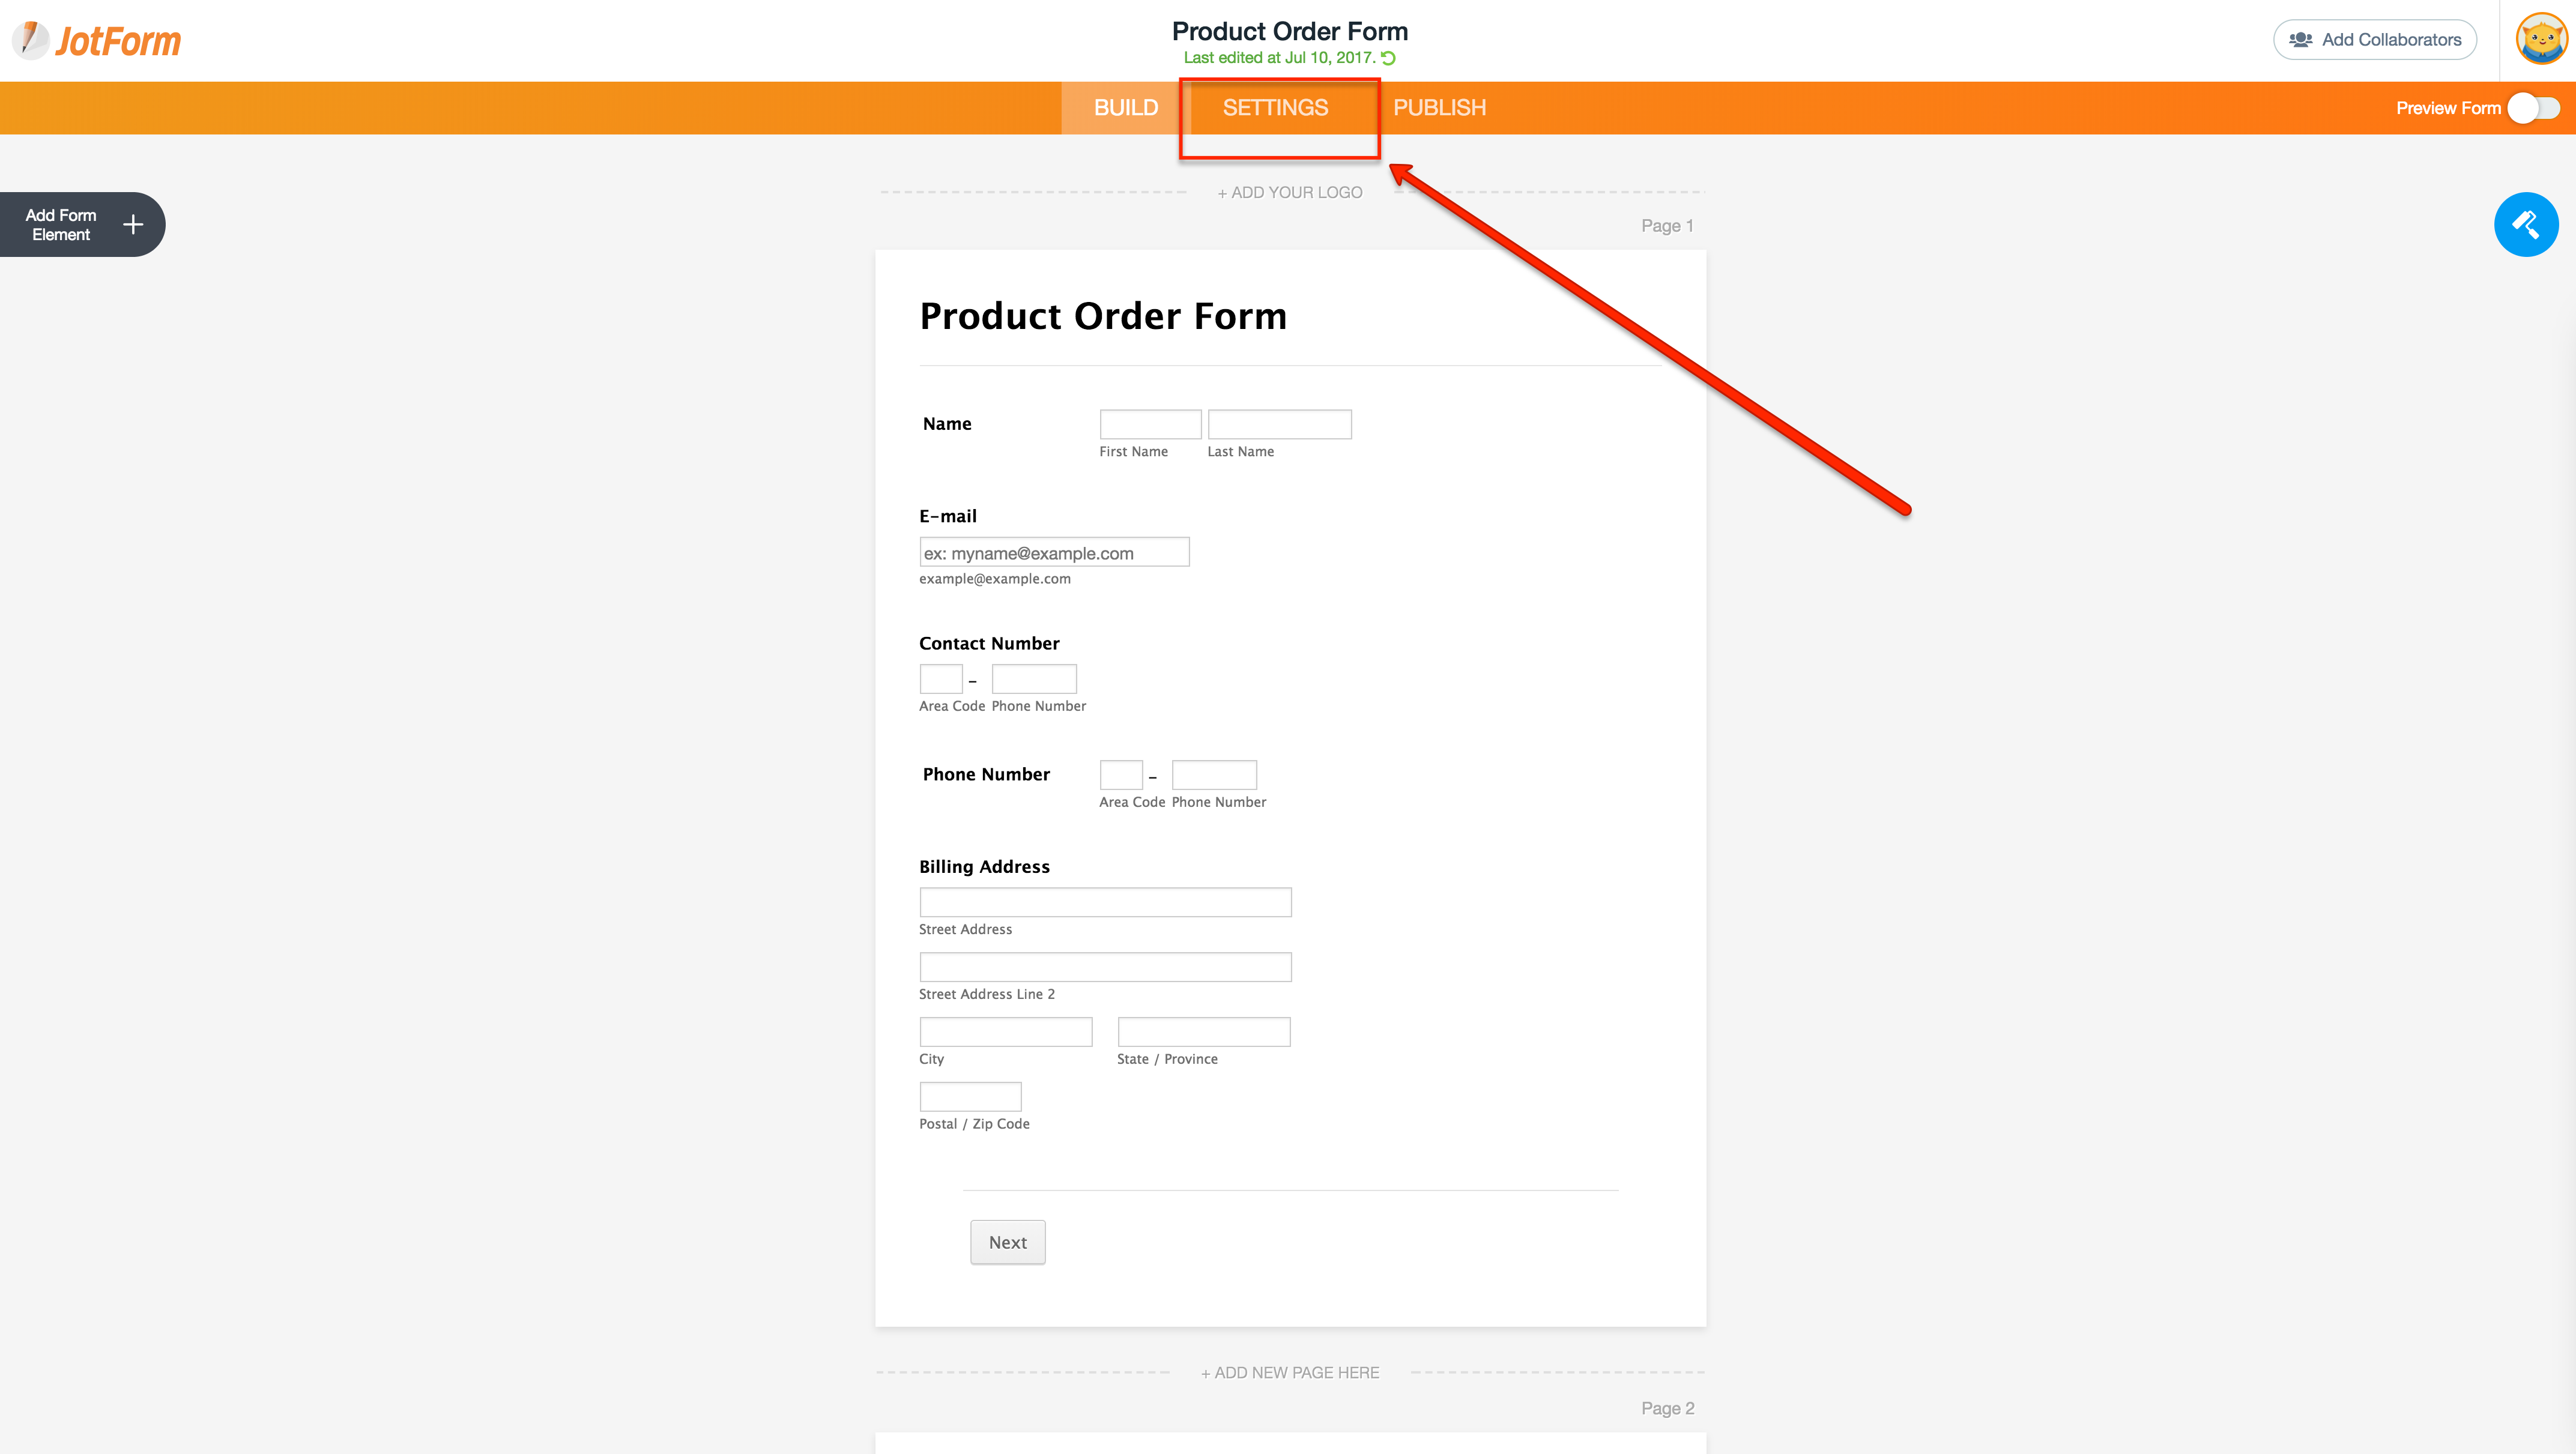Click the JotForm logo

click(x=97, y=41)
